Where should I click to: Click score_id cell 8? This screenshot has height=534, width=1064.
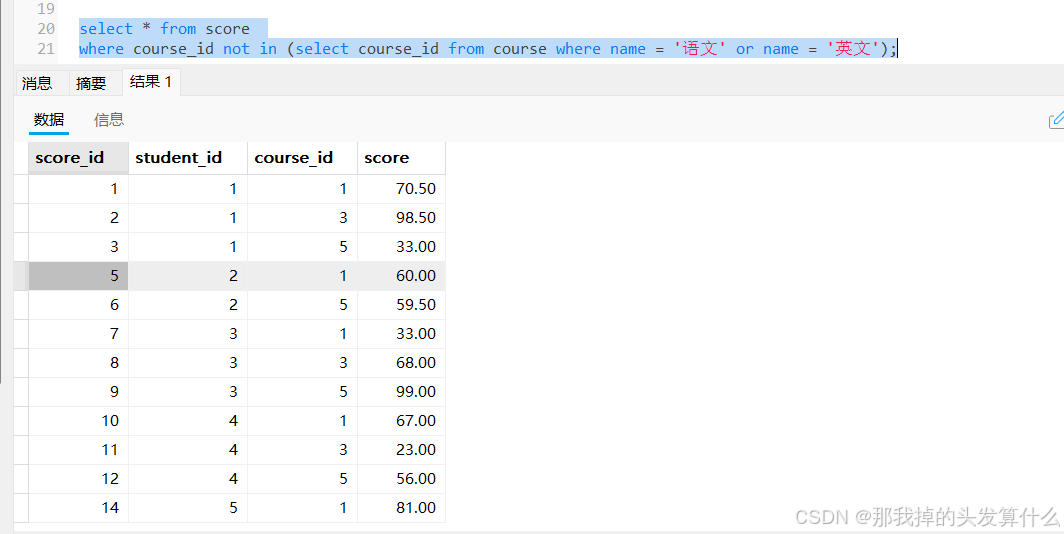pos(78,363)
